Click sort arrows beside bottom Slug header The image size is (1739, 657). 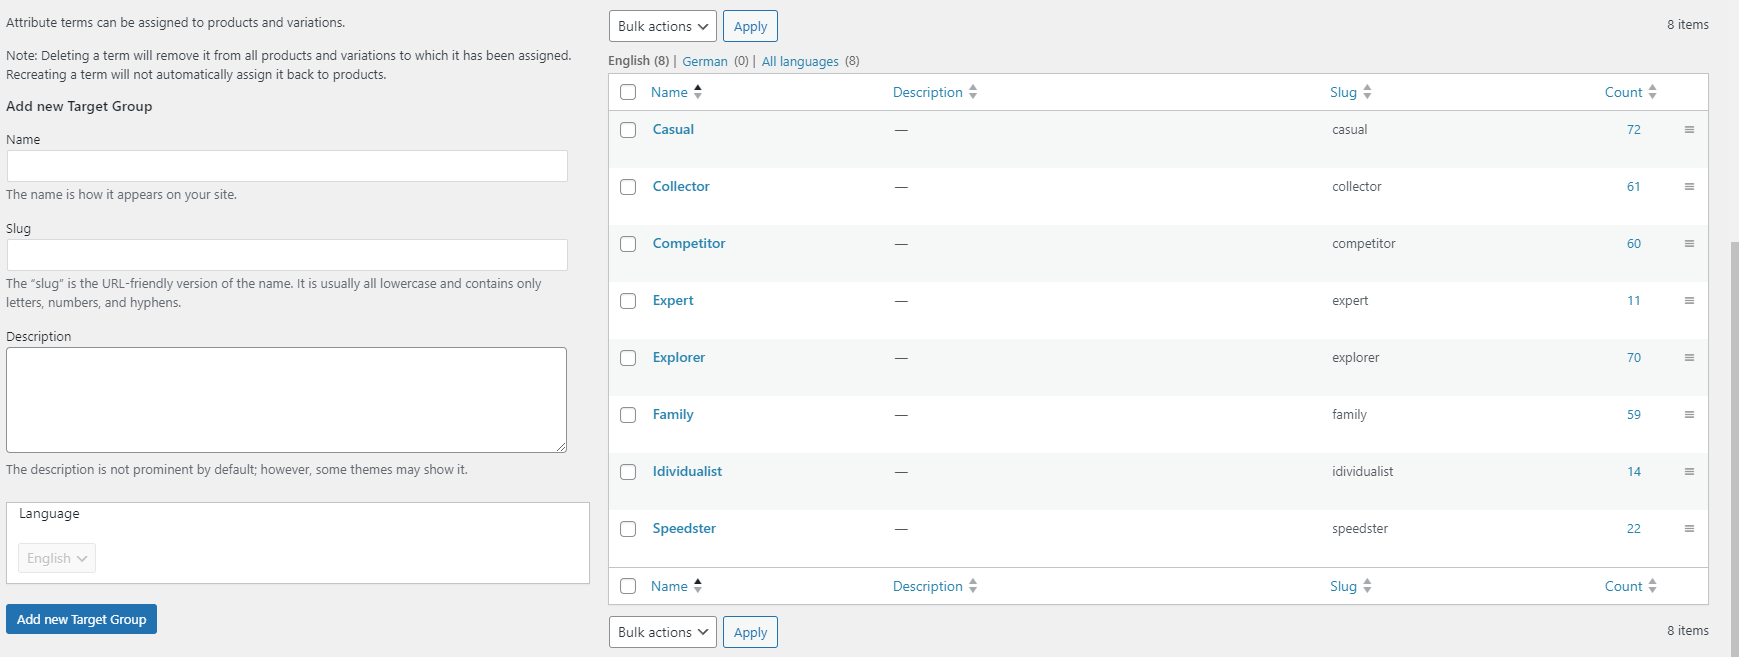tap(1367, 586)
